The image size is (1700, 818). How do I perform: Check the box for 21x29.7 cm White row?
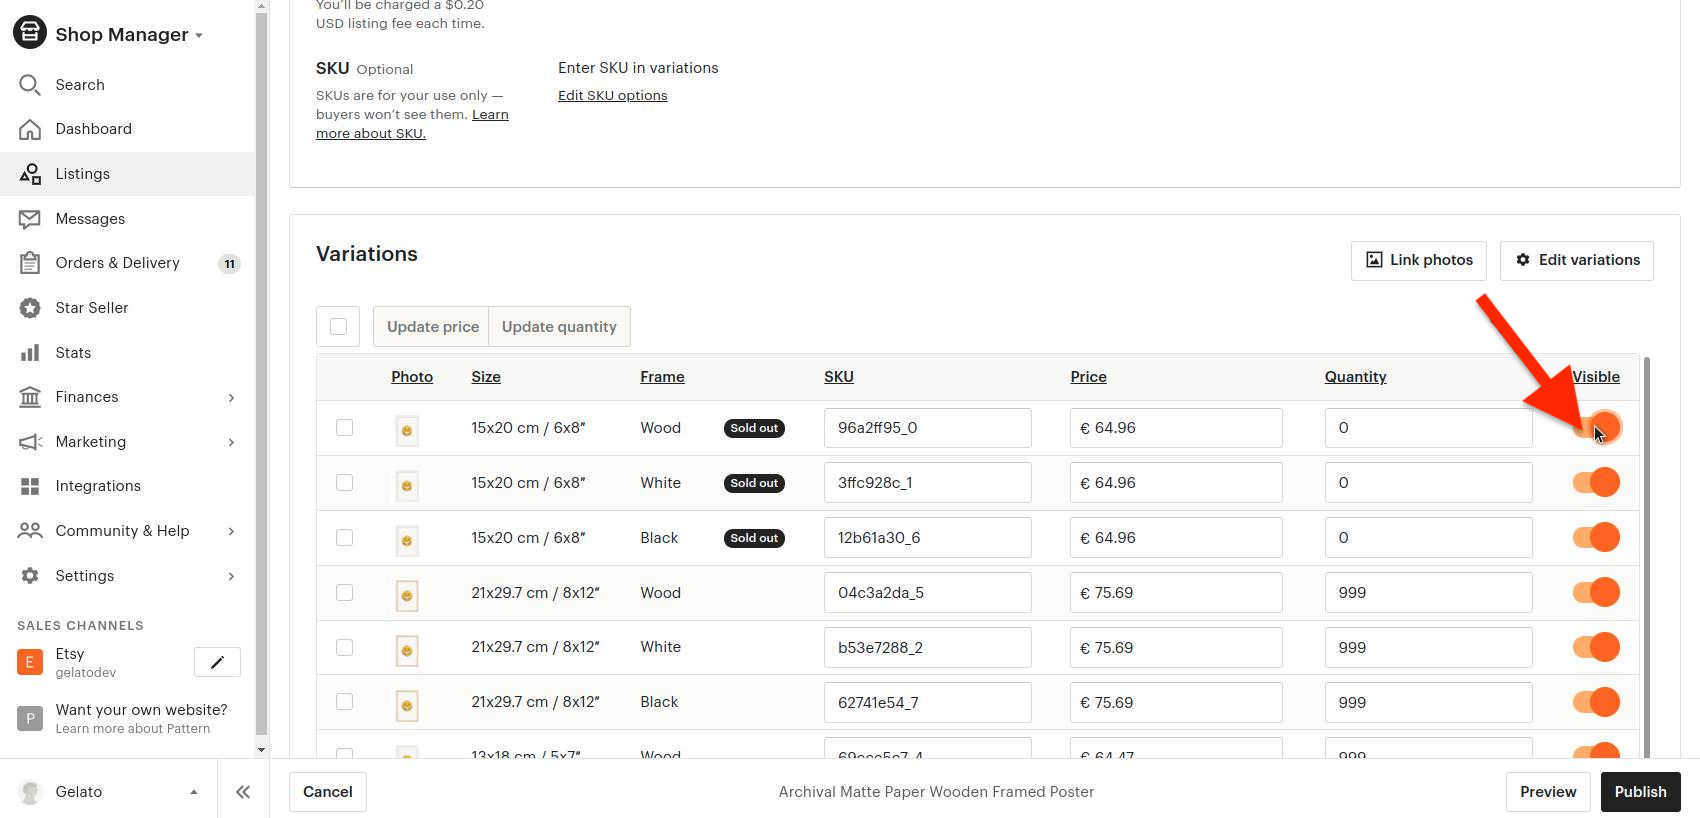pyautogui.click(x=345, y=647)
